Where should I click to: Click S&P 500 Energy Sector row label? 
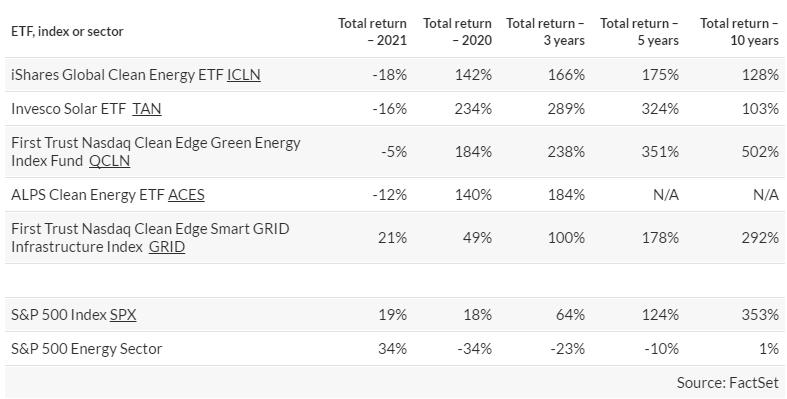tap(86, 349)
